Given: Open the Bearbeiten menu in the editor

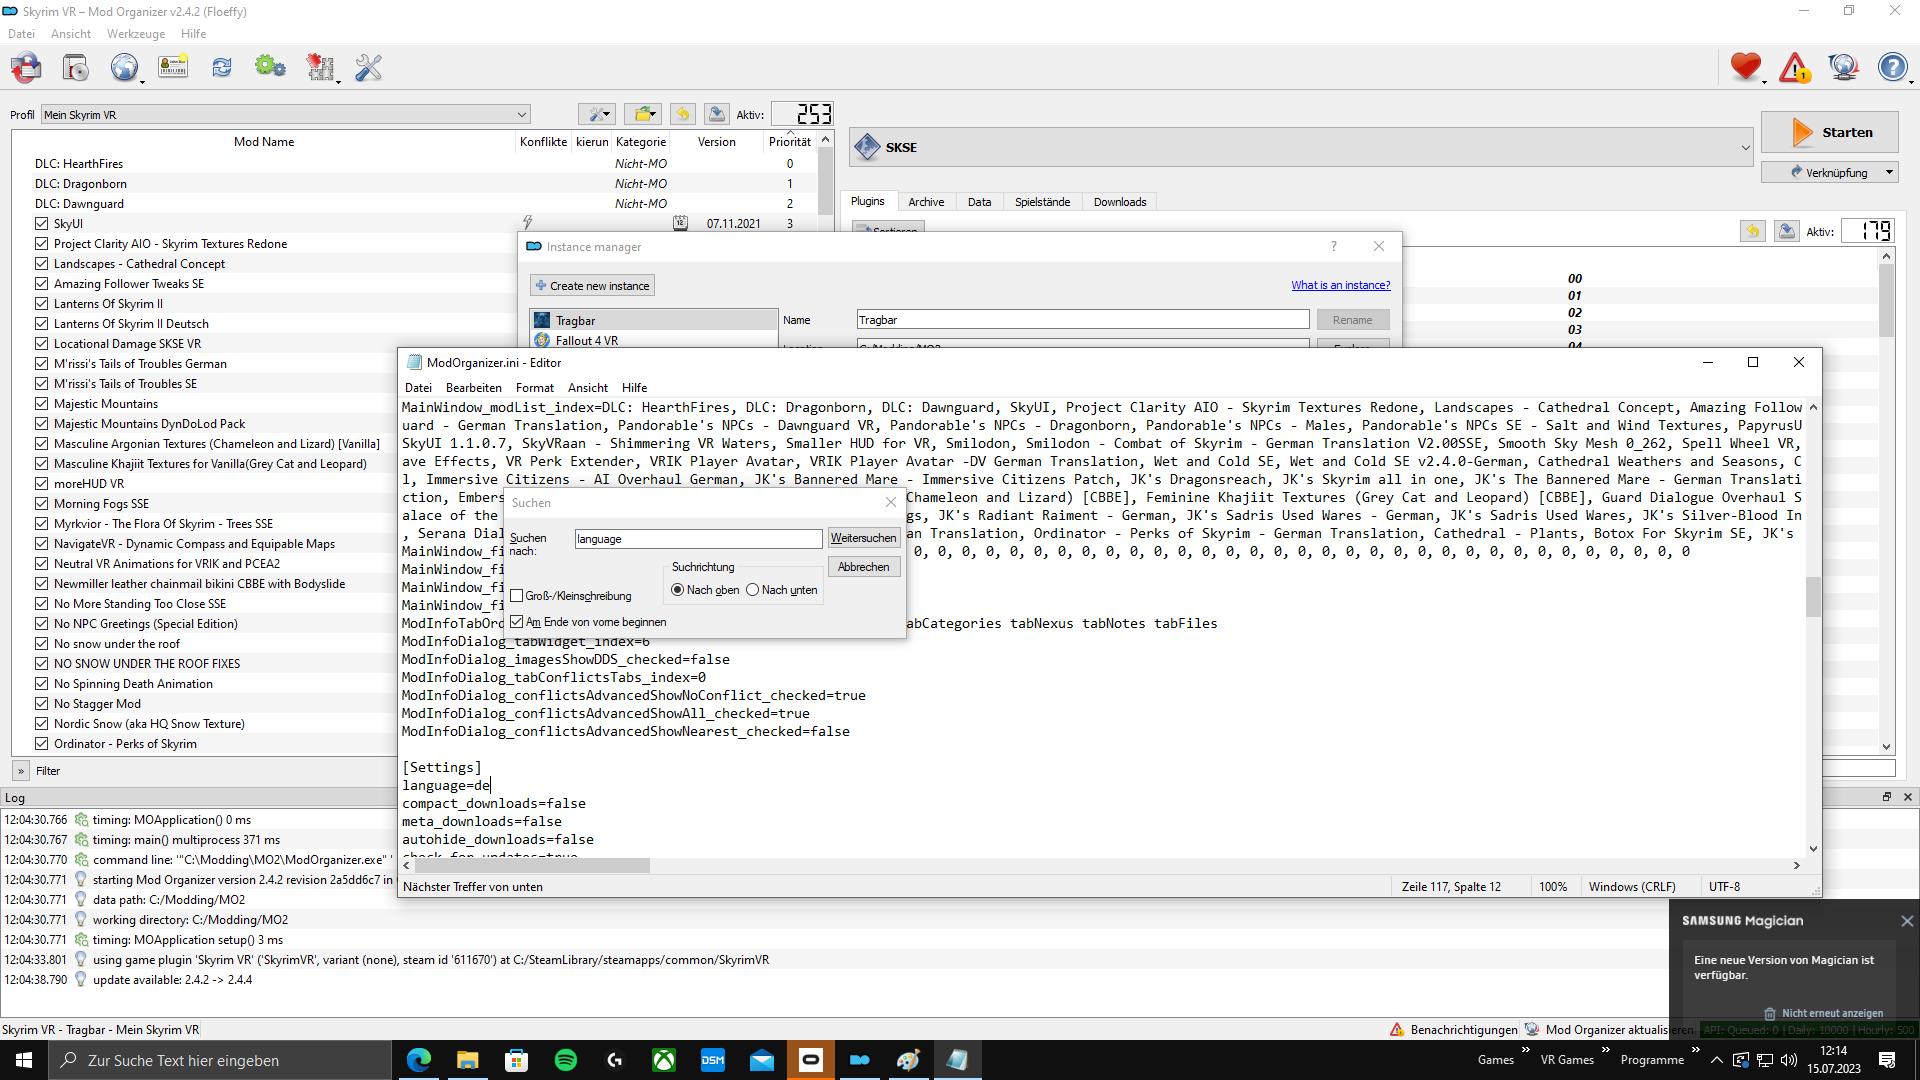Looking at the screenshot, I should tap(473, 388).
